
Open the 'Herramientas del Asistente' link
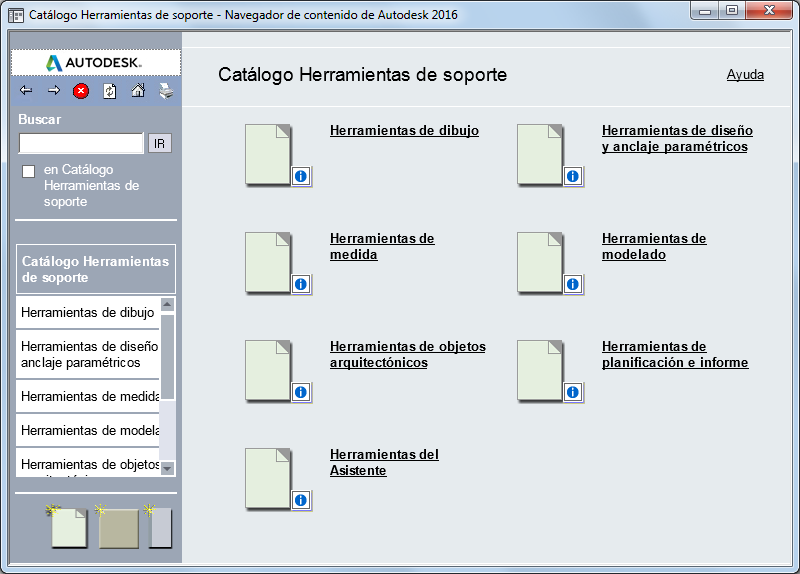point(384,462)
